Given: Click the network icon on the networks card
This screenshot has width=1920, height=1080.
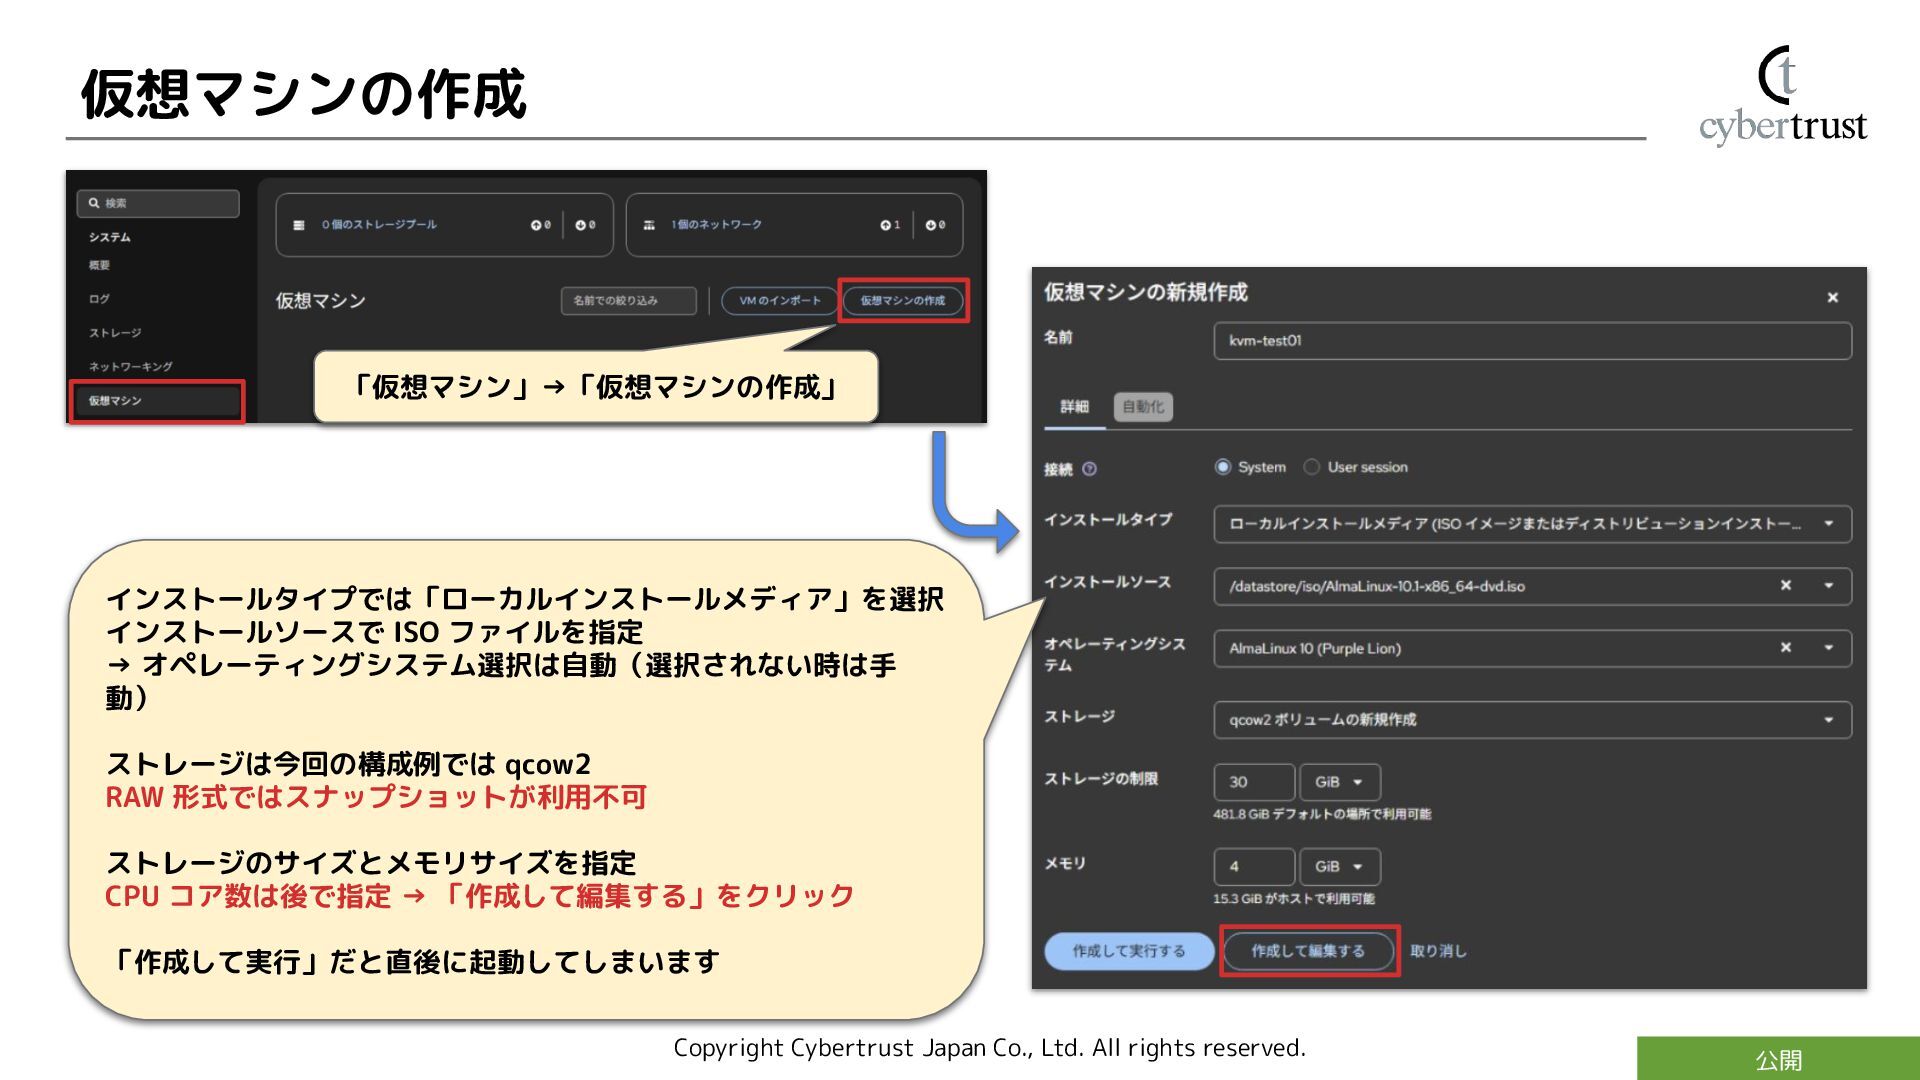Looking at the screenshot, I should pyautogui.click(x=649, y=225).
